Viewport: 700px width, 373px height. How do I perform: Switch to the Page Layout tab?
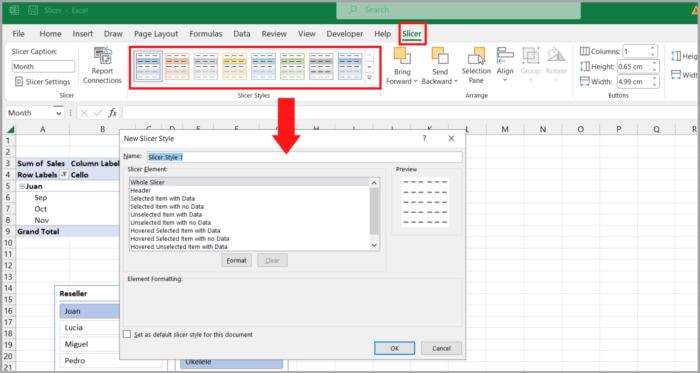[156, 34]
